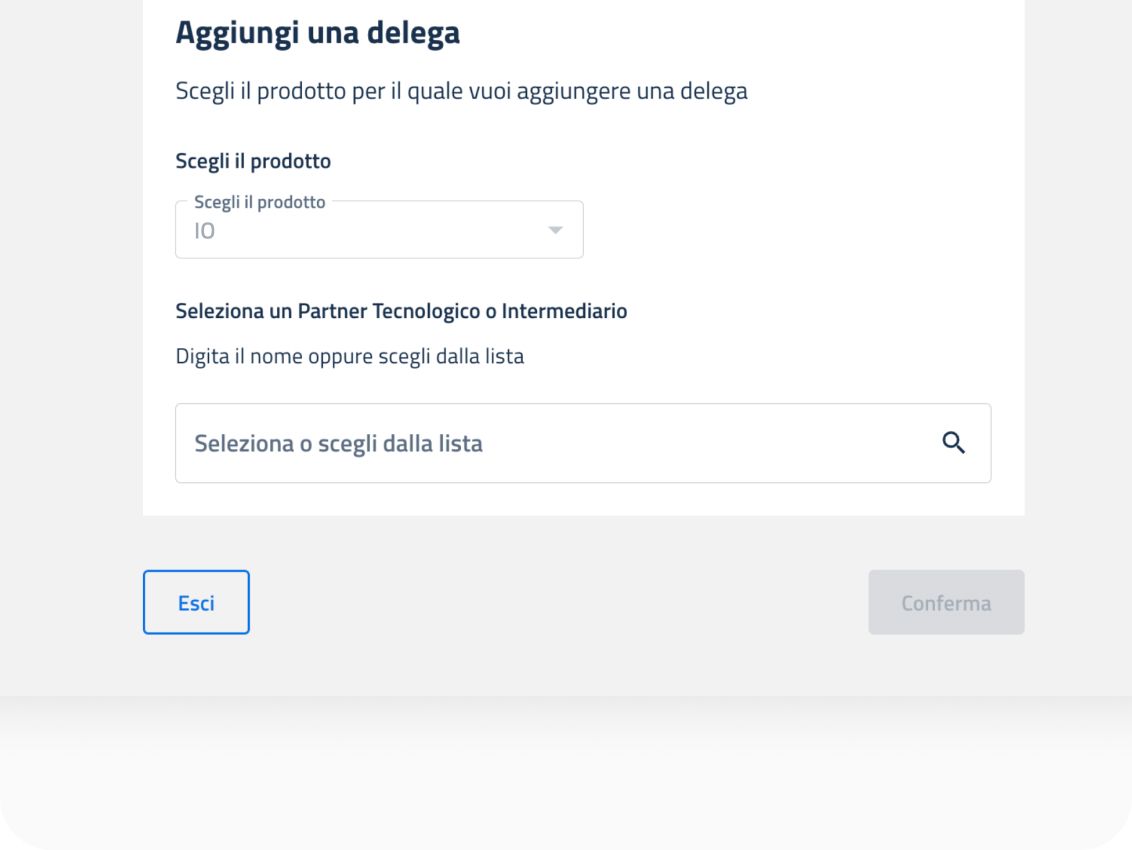Click the Seleziona o scegli dalla lista placeholder
Screen dimensions: 1132x850
(x=338, y=443)
